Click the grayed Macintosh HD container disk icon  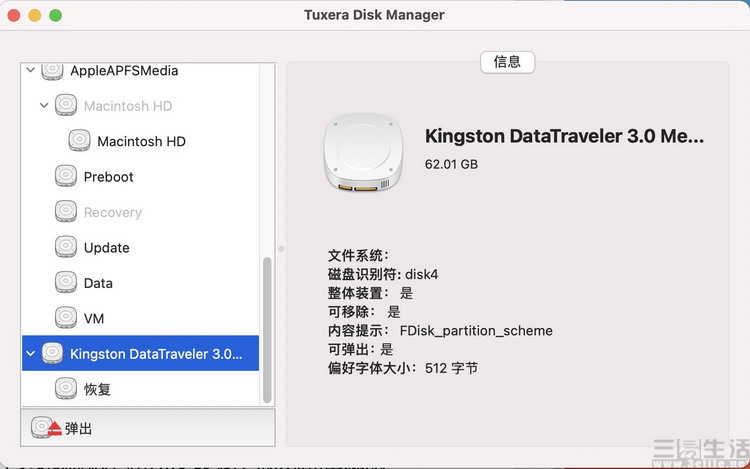point(66,105)
